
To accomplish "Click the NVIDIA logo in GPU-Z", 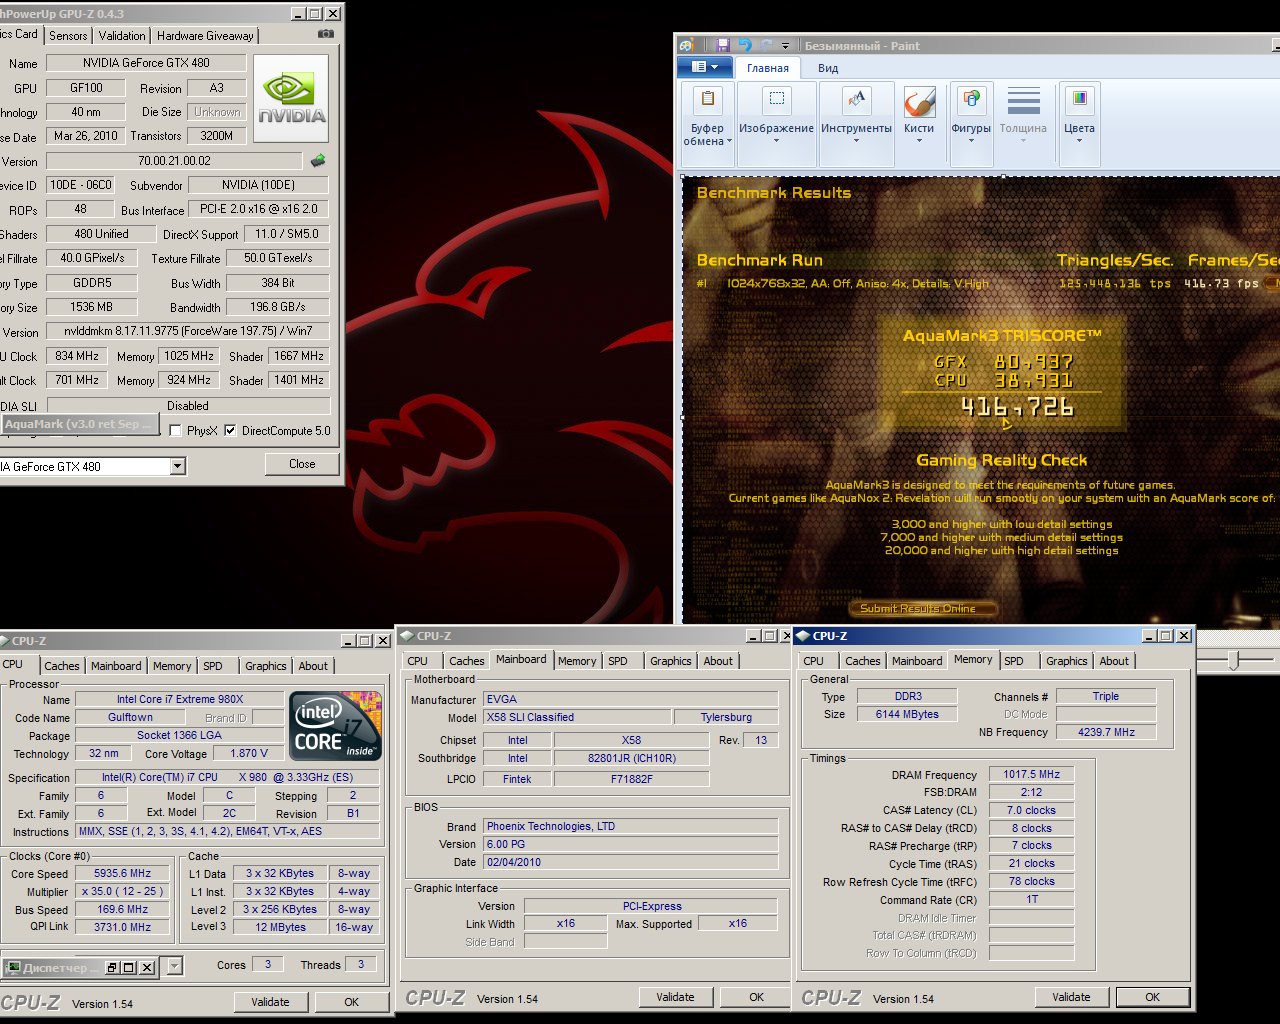I will 291,99.
